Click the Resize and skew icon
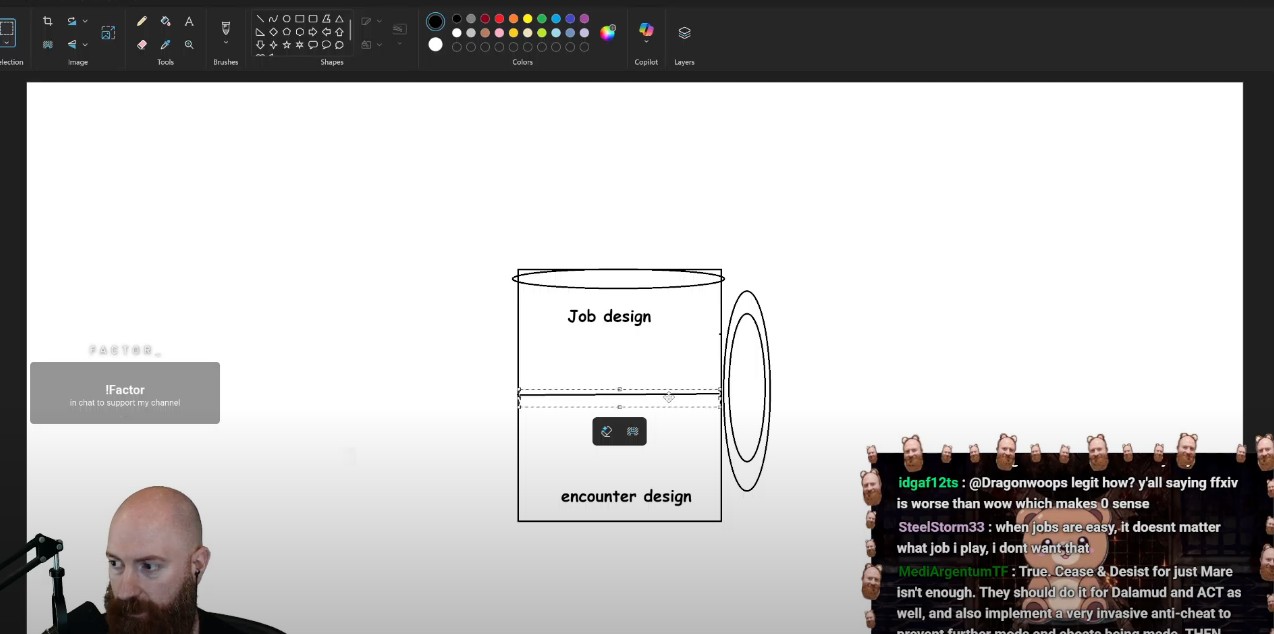 point(108,33)
